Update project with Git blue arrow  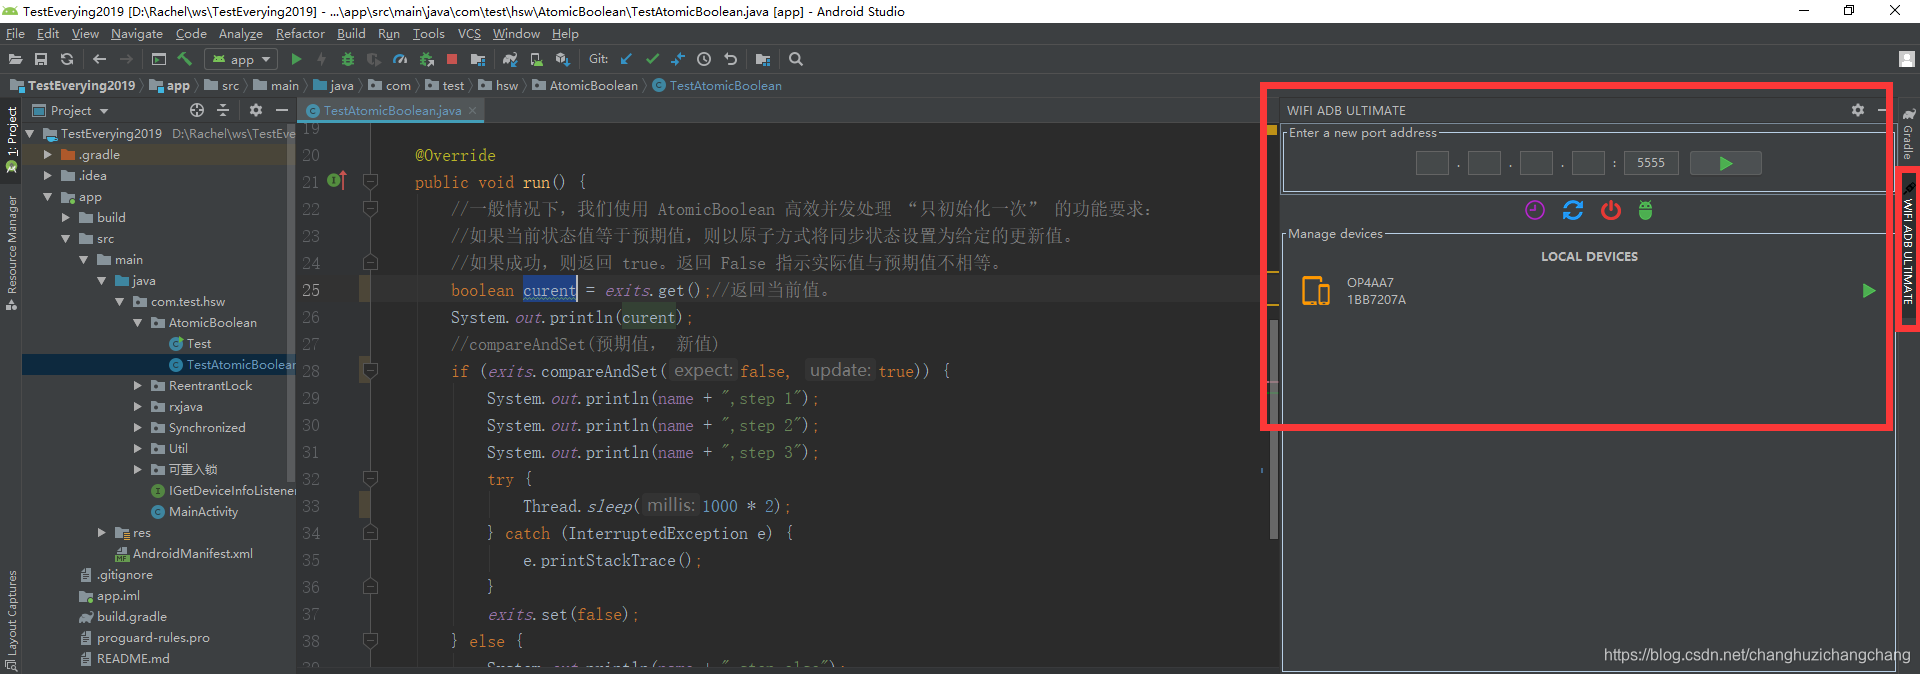click(x=626, y=59)
